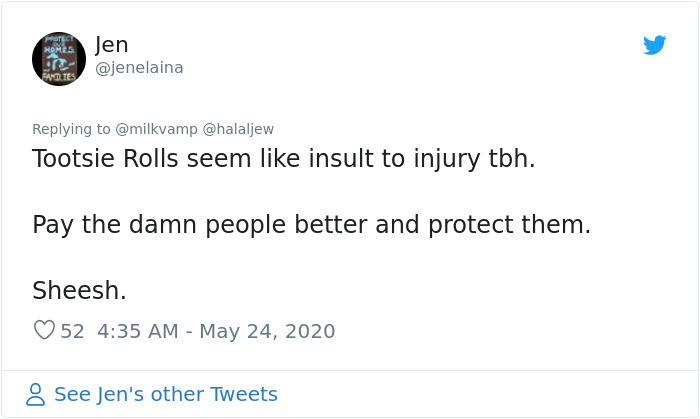Like the tweet with the heart icon
The width and height of the screenshot is (700, 419).
pyautogui.click(x=44, y=330)
